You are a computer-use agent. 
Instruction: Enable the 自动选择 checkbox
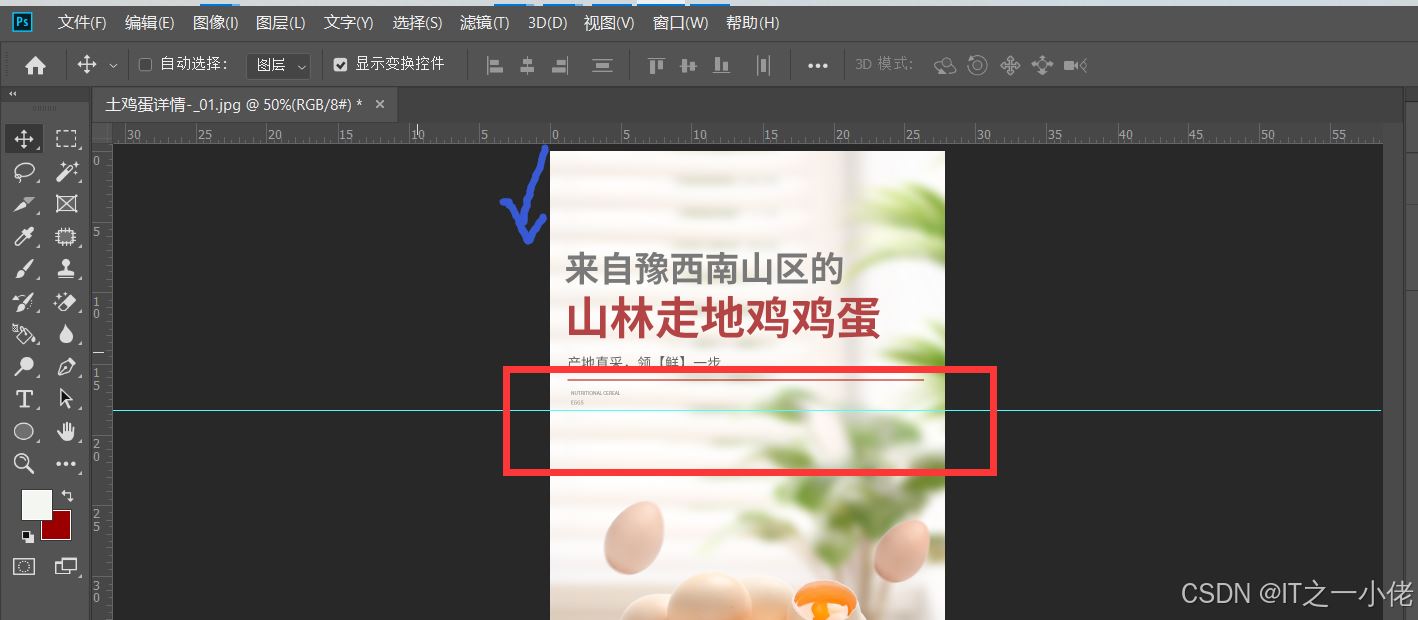click(x=145, y=65)
